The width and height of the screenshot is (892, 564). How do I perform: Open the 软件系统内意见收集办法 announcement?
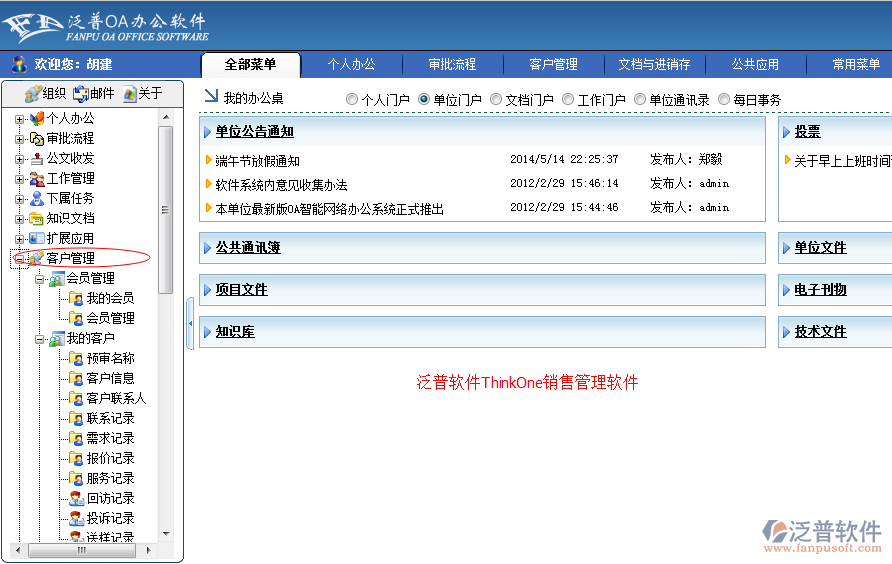pyautogui.click(x=281, y=185)
